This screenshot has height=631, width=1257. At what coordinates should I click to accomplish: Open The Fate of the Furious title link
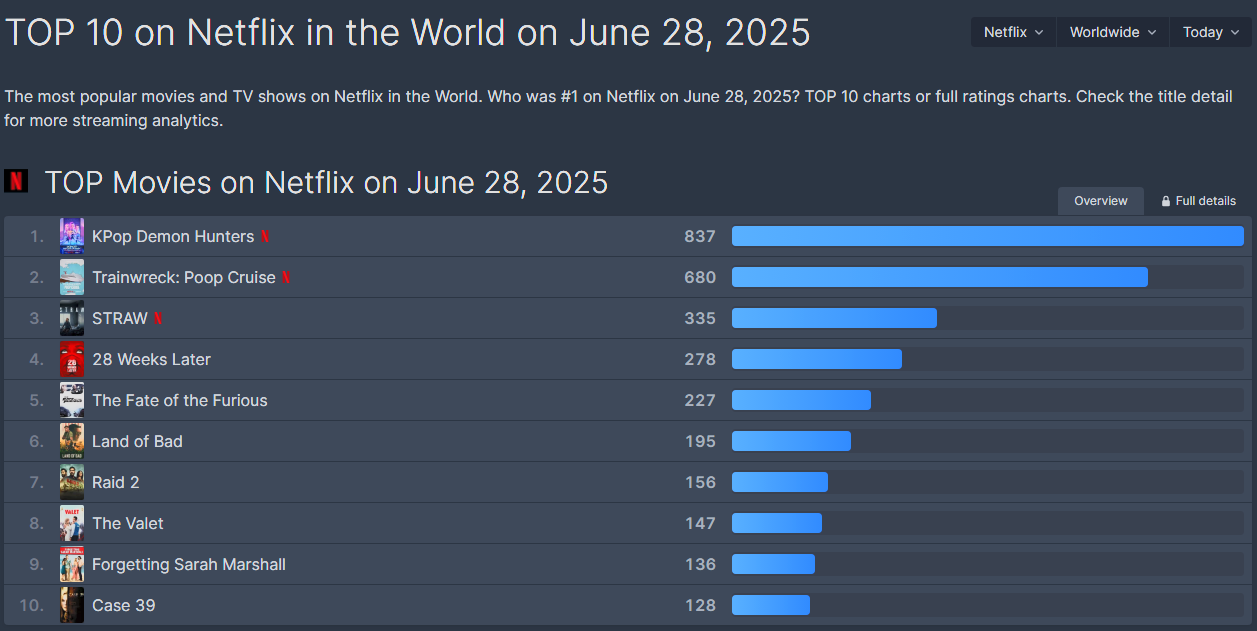pos(180,400)
